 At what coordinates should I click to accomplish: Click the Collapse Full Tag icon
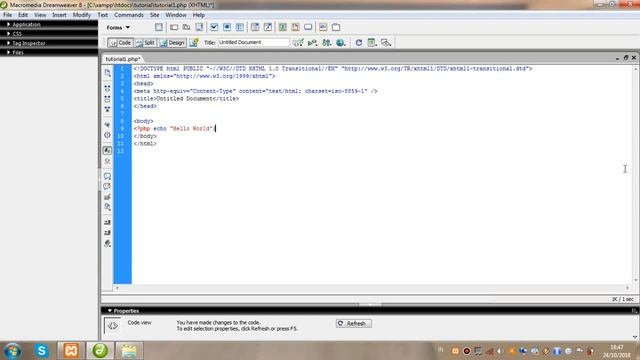(107, 88)
